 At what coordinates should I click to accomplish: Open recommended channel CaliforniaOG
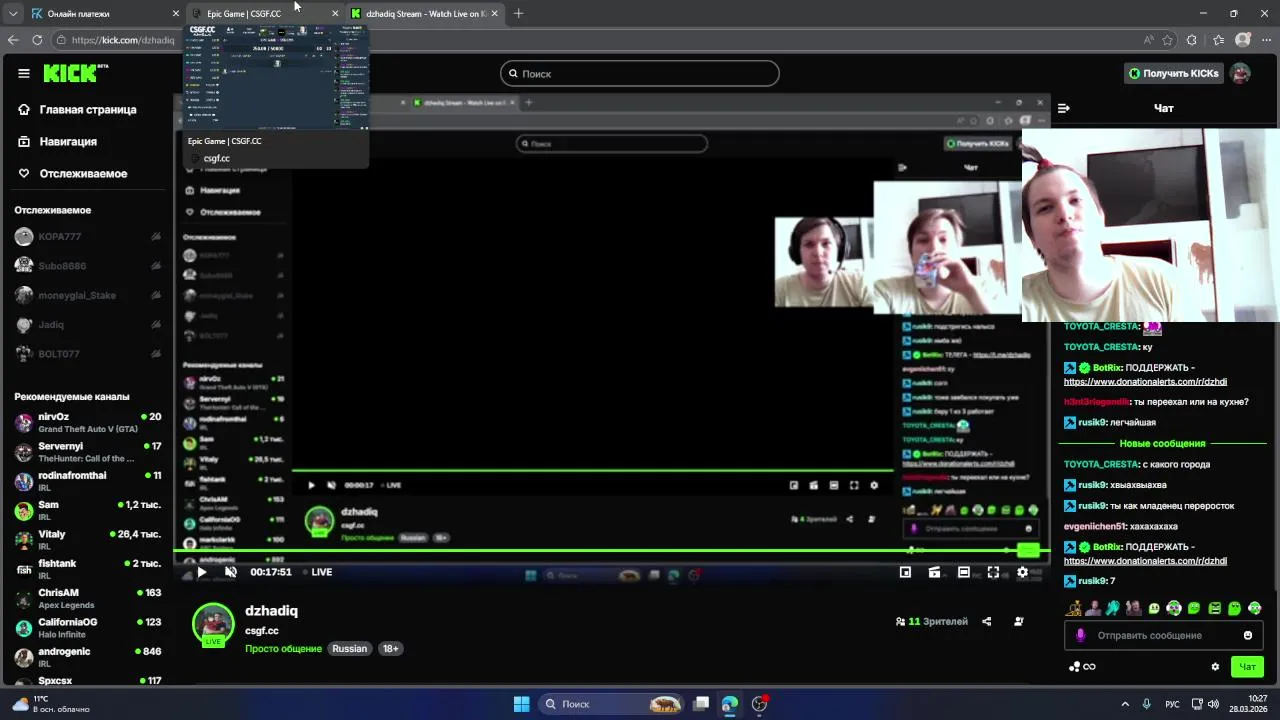point(88,628)
